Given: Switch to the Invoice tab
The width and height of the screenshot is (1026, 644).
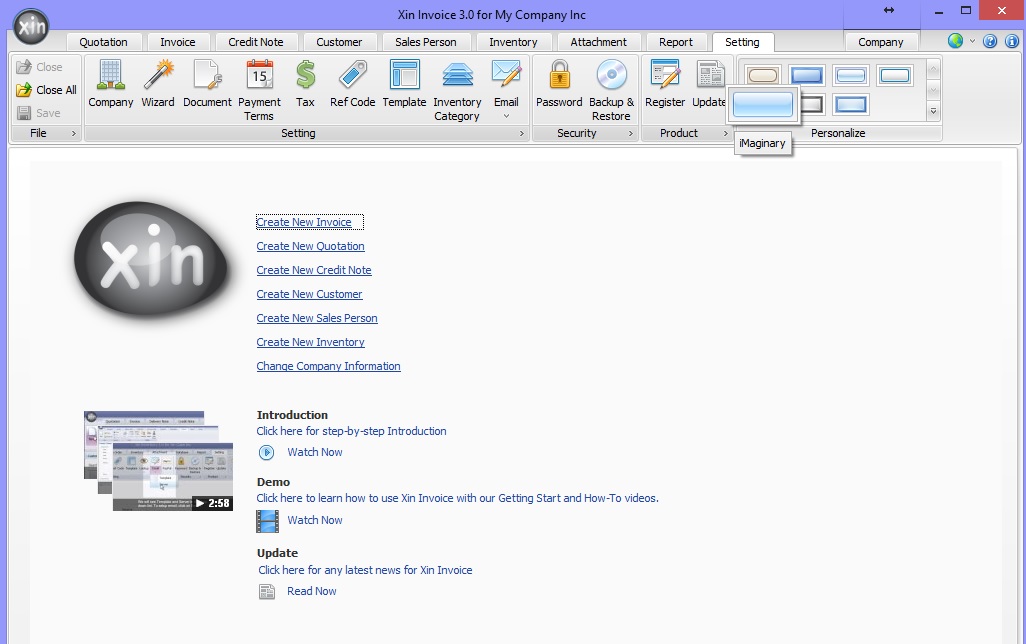Looking at the screenshot, I should 178,42.
